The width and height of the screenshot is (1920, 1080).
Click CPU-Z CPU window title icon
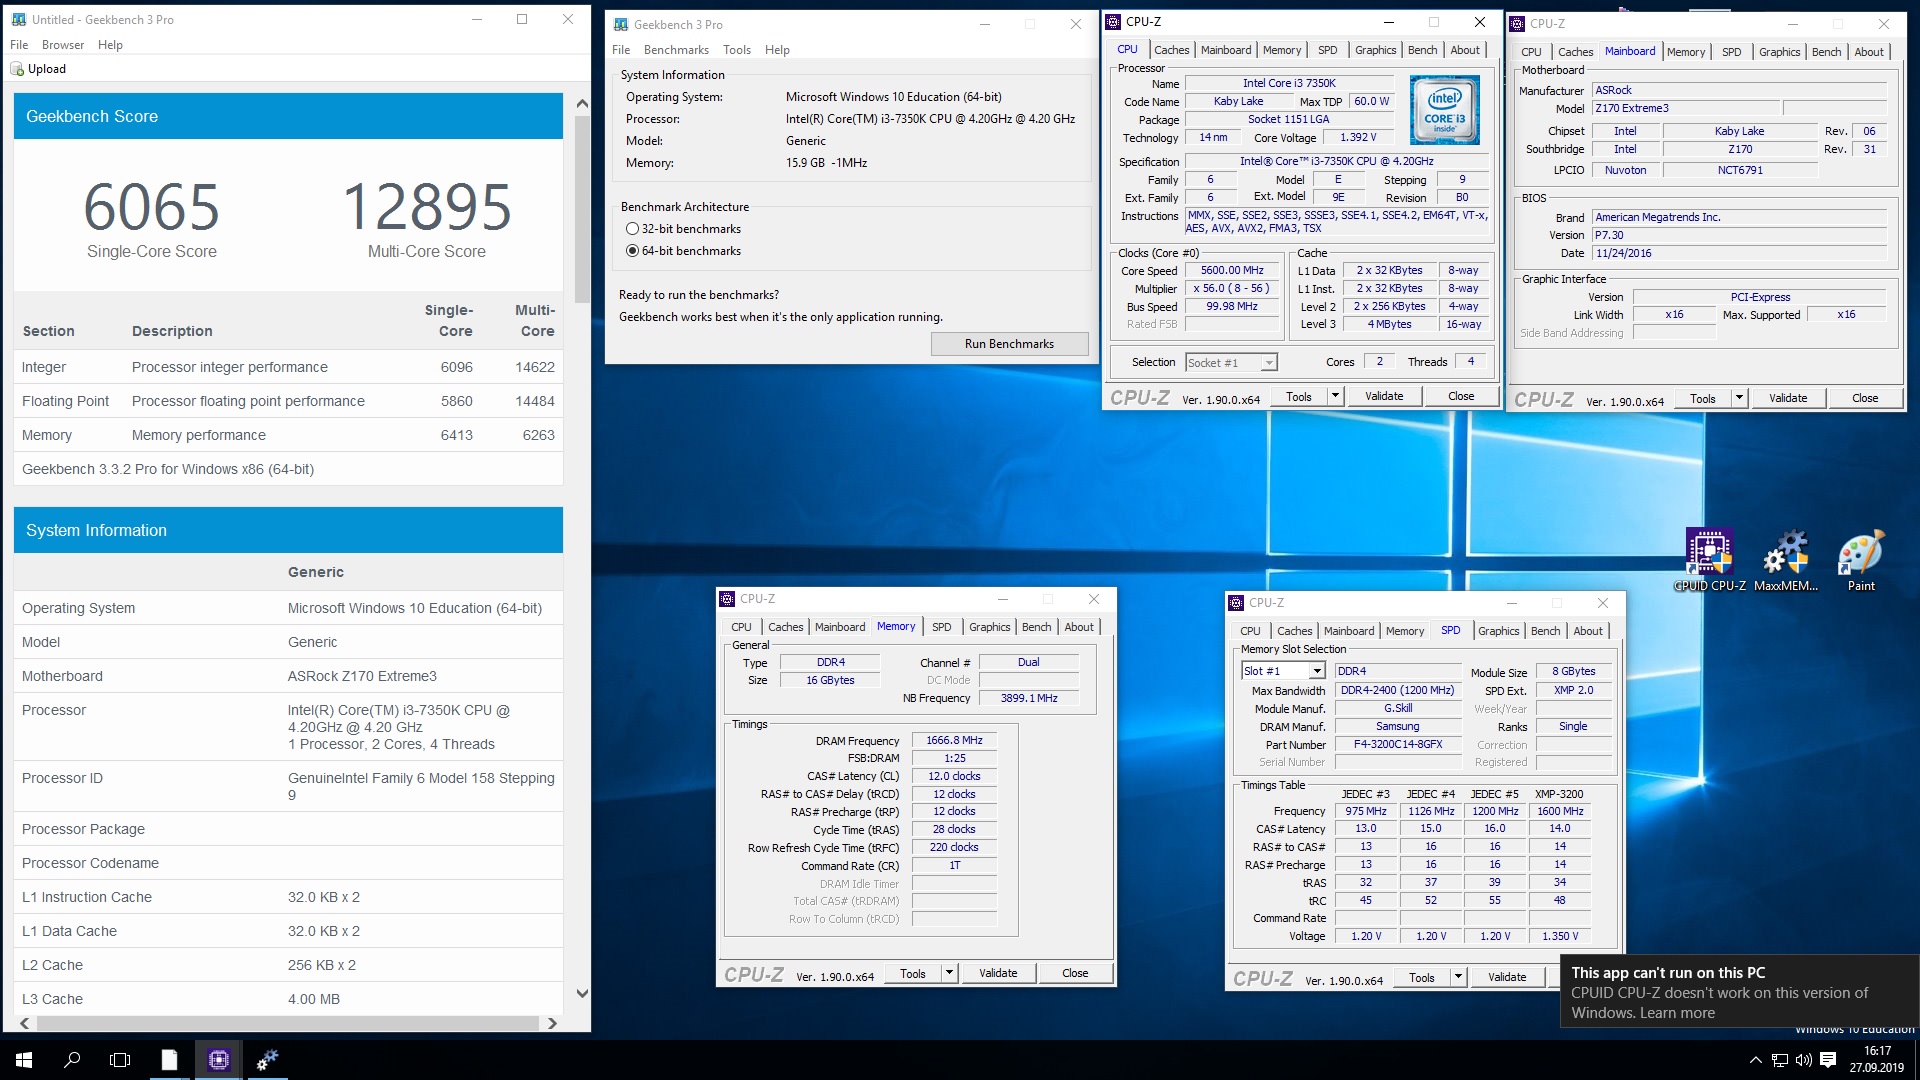1113,21
